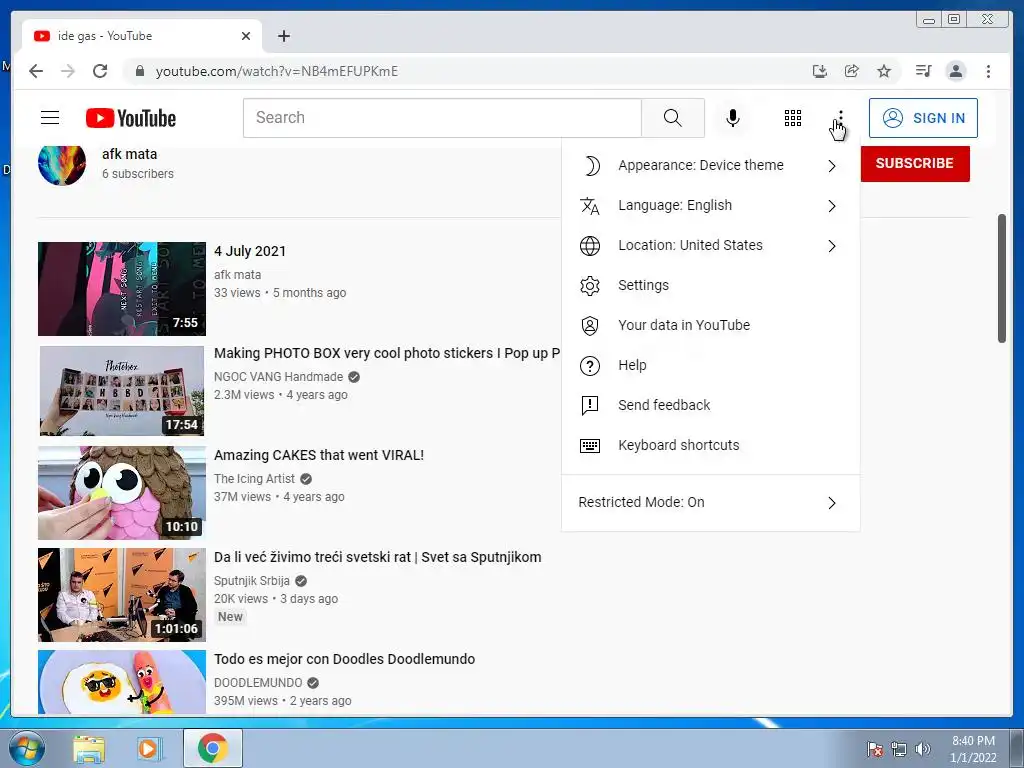This screenshot has height=768, width=1024.
Task: Open Windows Explorer from taskbar
Action: click(x=89, y=748)
